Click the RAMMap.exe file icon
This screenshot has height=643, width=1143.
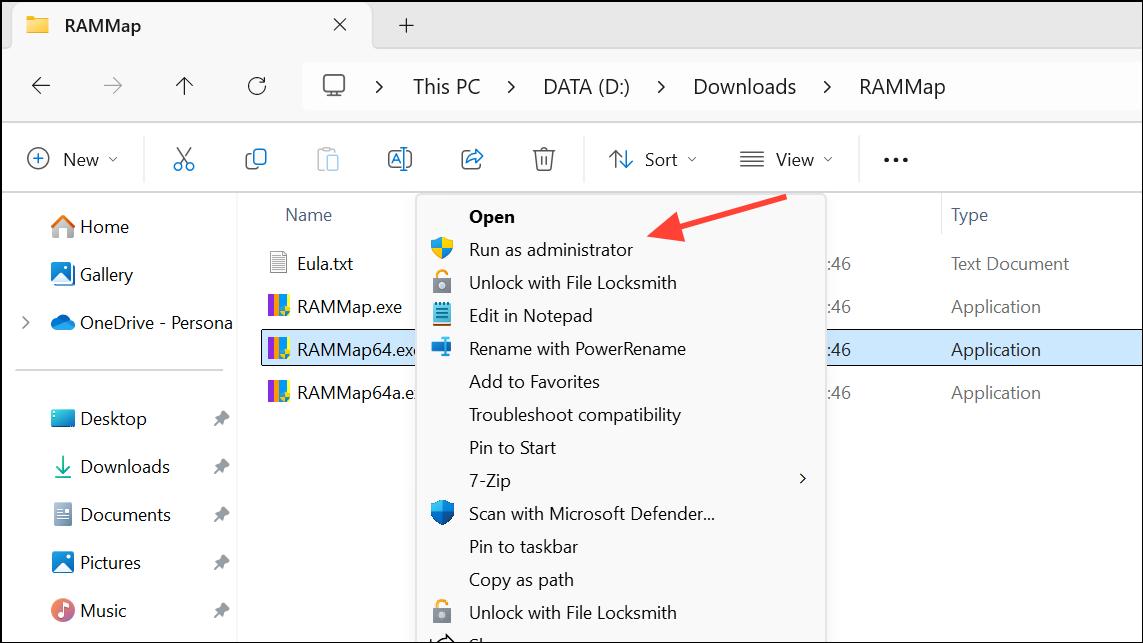point(278,306)
